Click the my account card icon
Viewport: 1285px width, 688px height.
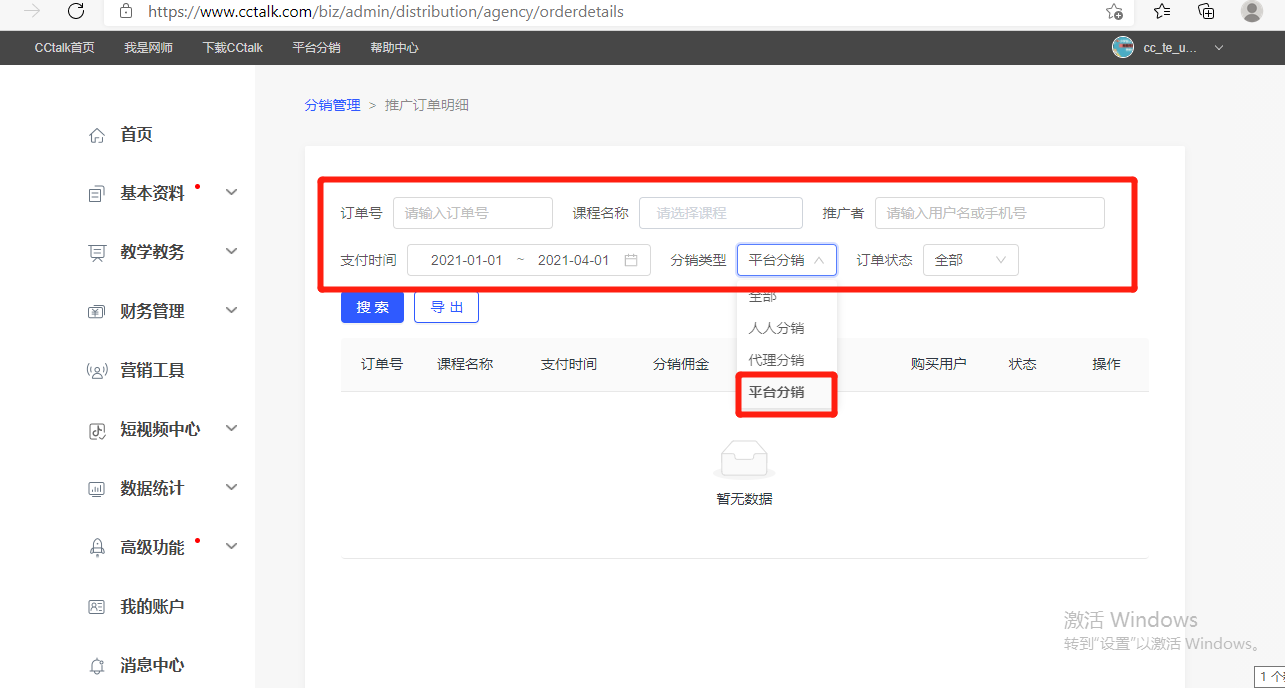(97, 607)
